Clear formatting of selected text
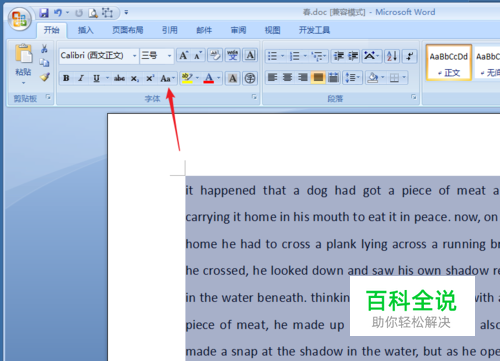Viewport: 500px width, 361px height. point(215,55)
